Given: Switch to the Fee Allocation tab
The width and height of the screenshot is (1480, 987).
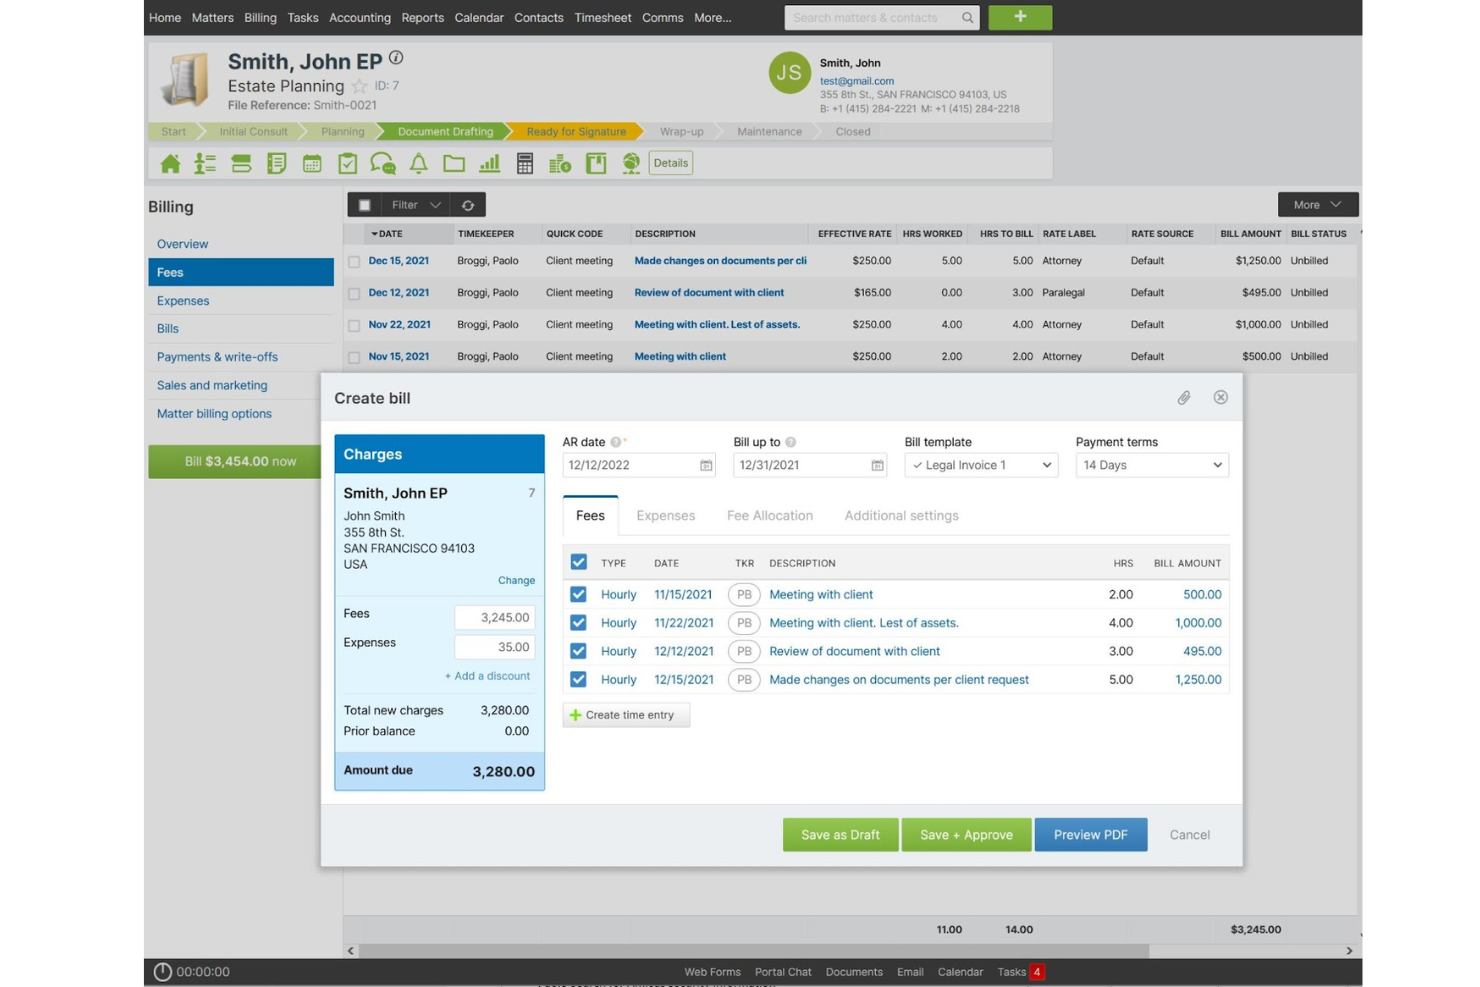Looking at the screenshot, I should [x=770, y=516].
